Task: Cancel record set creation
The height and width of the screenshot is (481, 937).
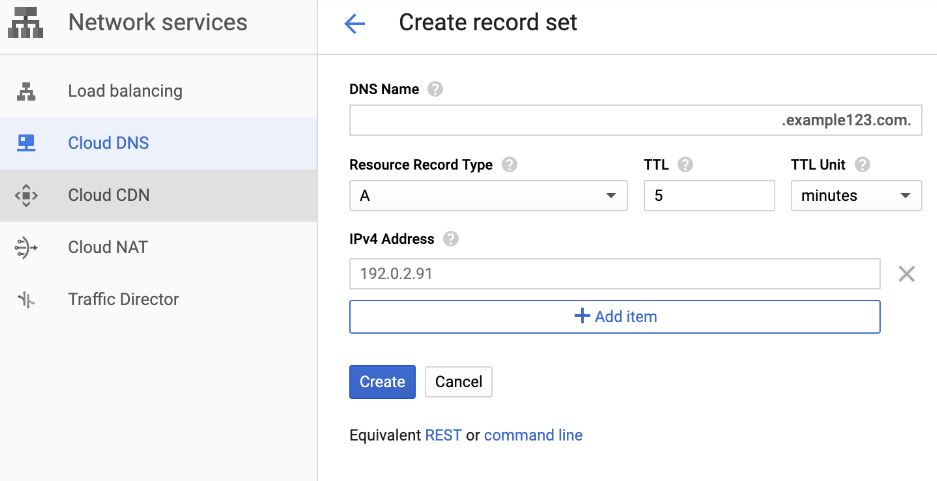Action: [x=458, y=382]
